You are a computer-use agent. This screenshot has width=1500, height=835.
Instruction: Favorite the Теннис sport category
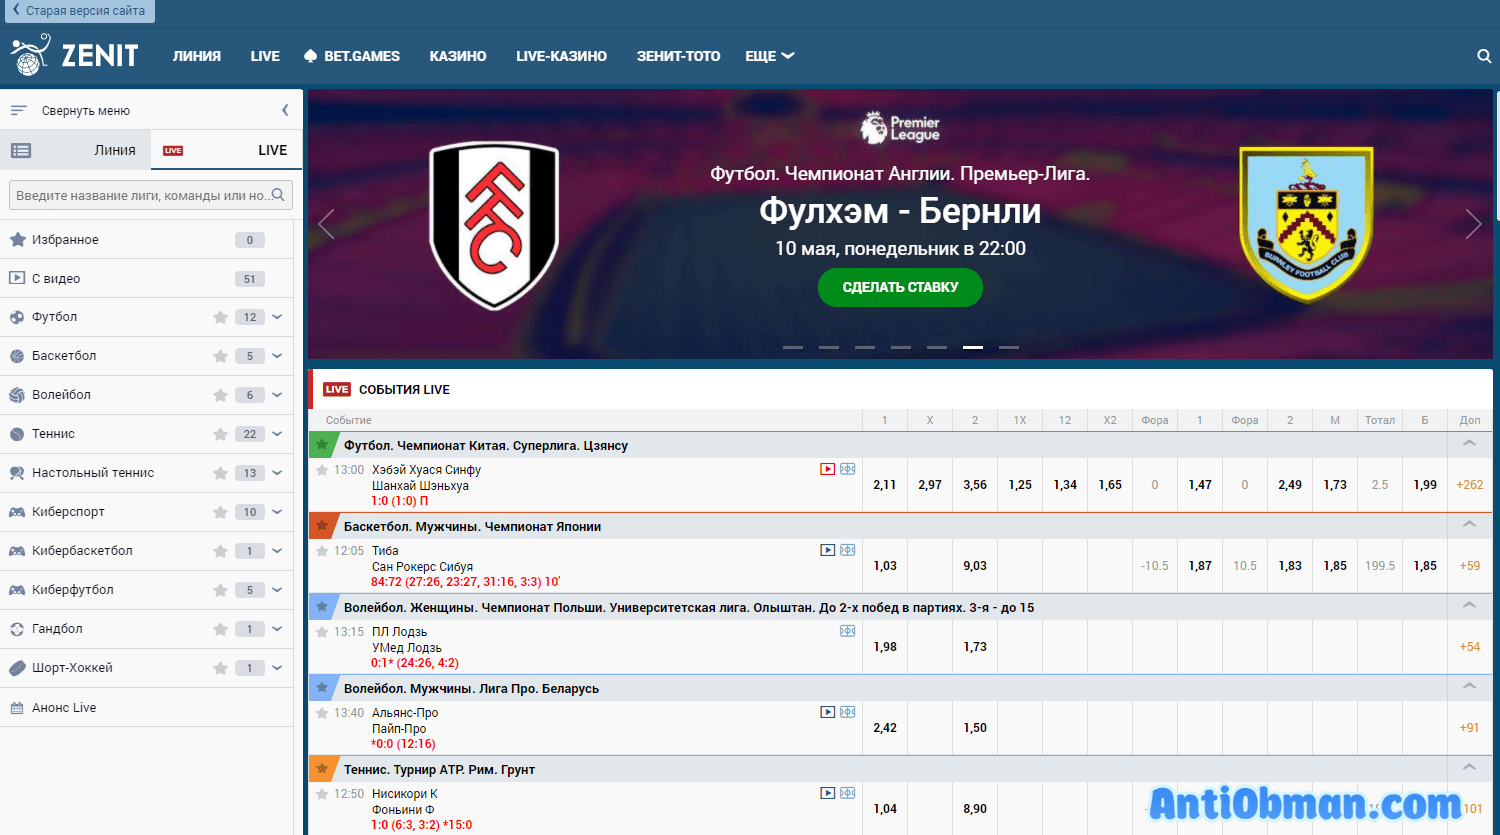[x=220, y=434]
